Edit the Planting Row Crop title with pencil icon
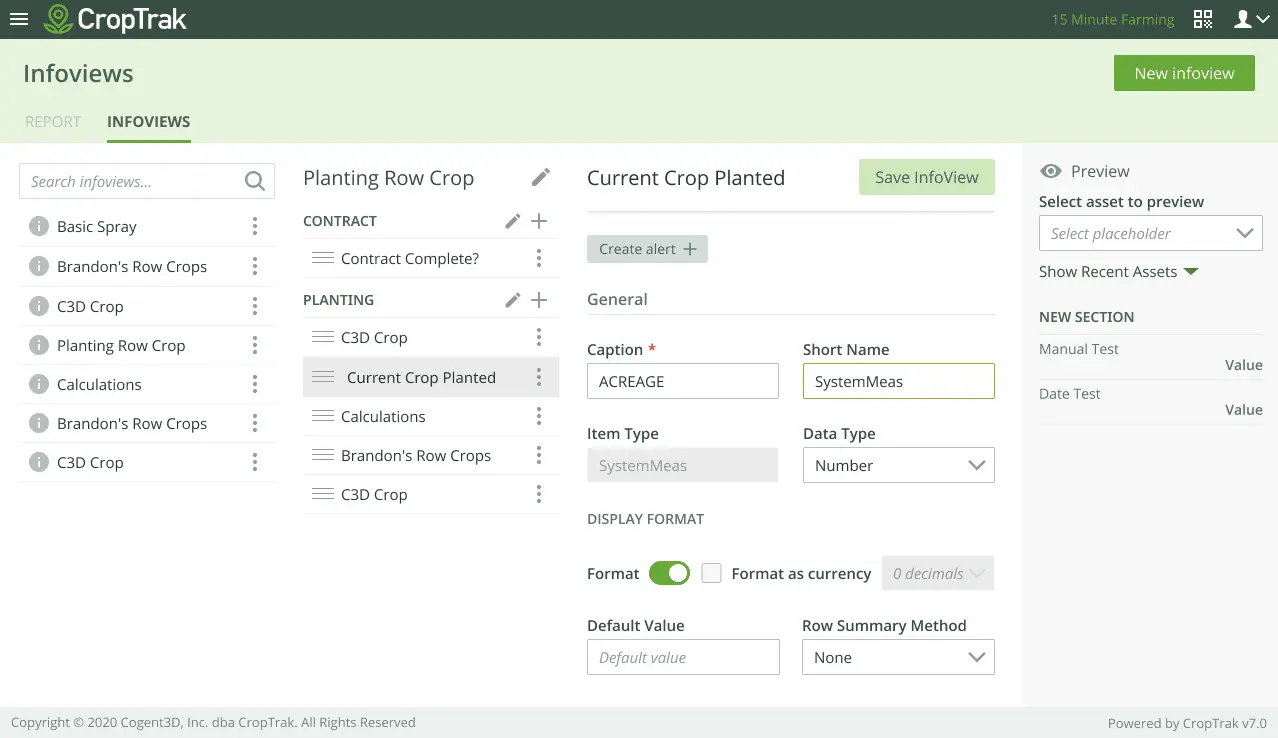 click(x=541, y=177)
